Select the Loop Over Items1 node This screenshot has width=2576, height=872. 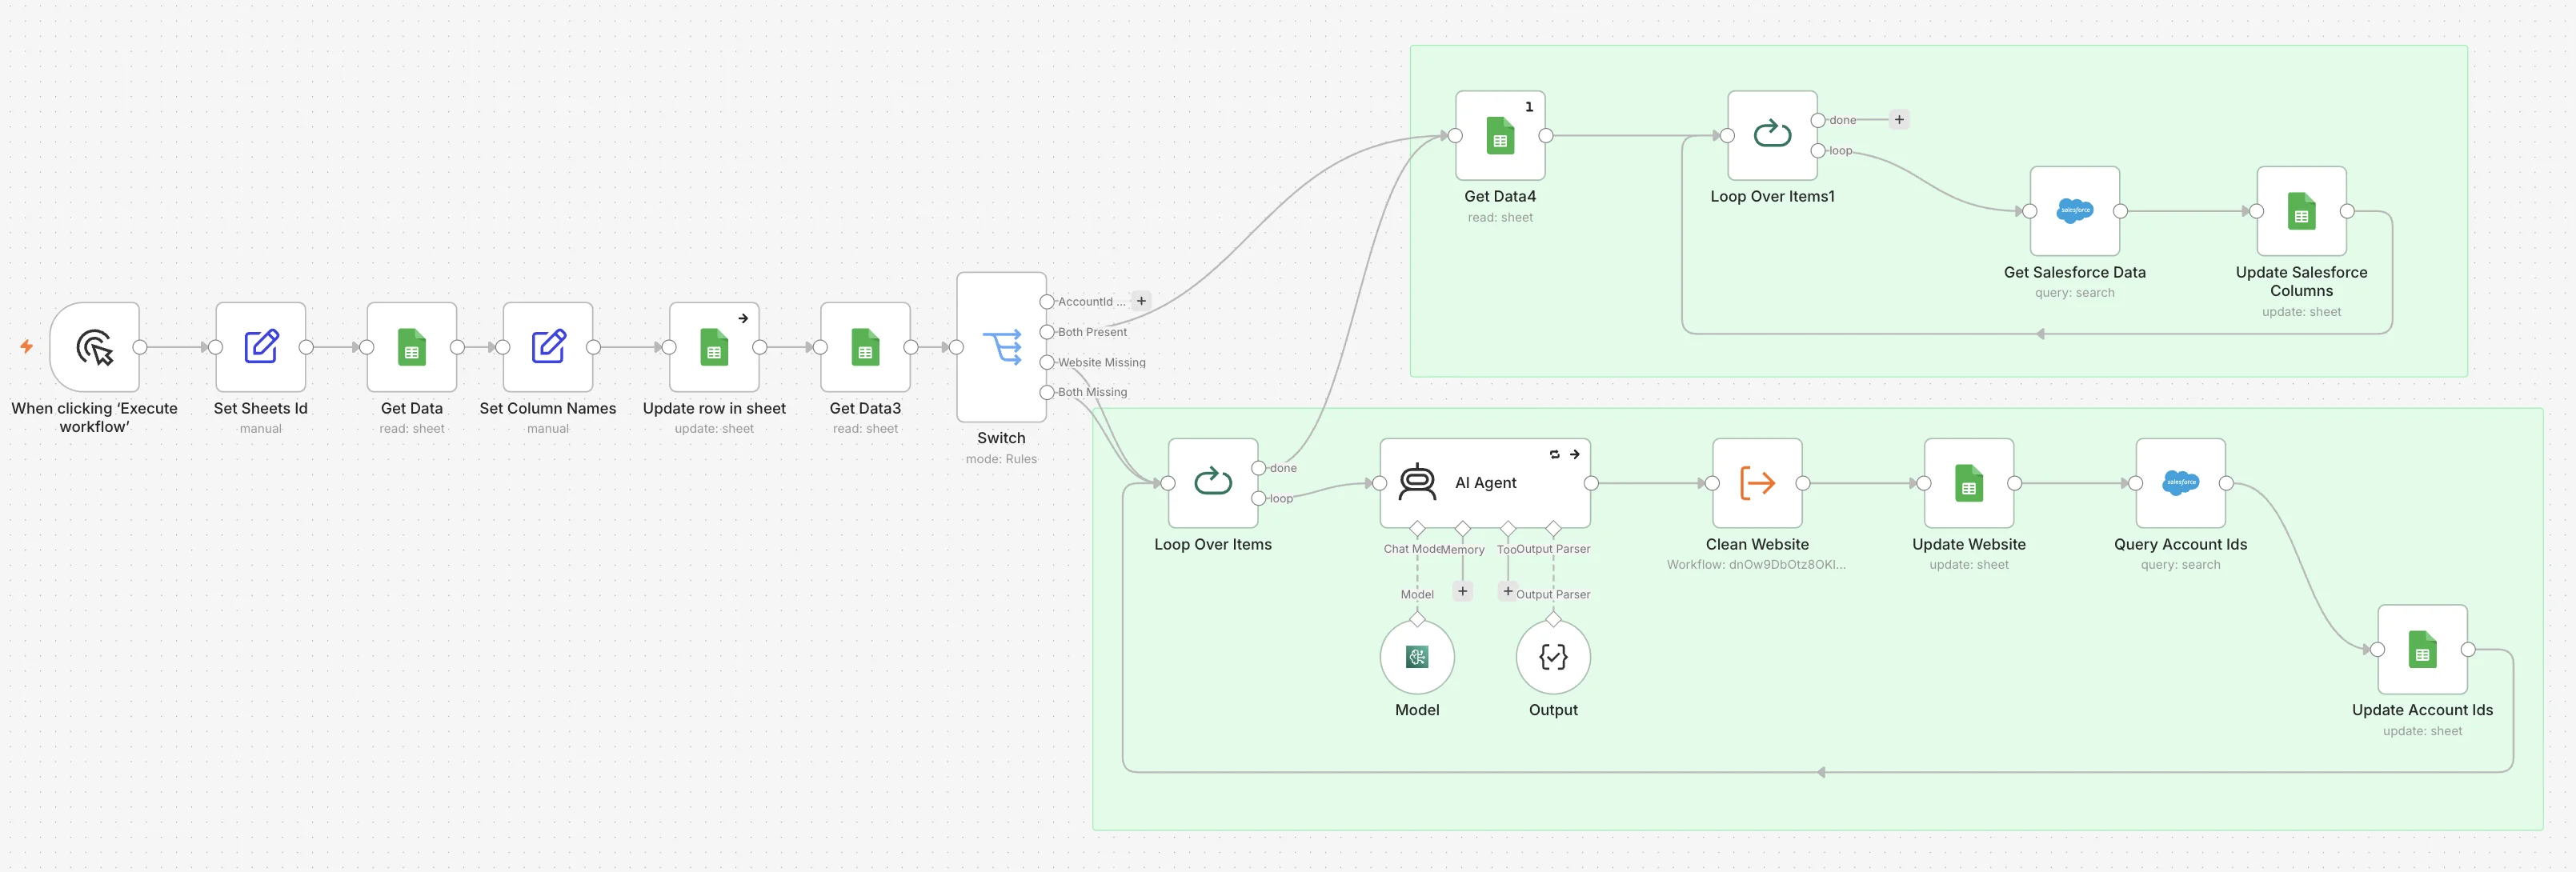point(1772,135)
